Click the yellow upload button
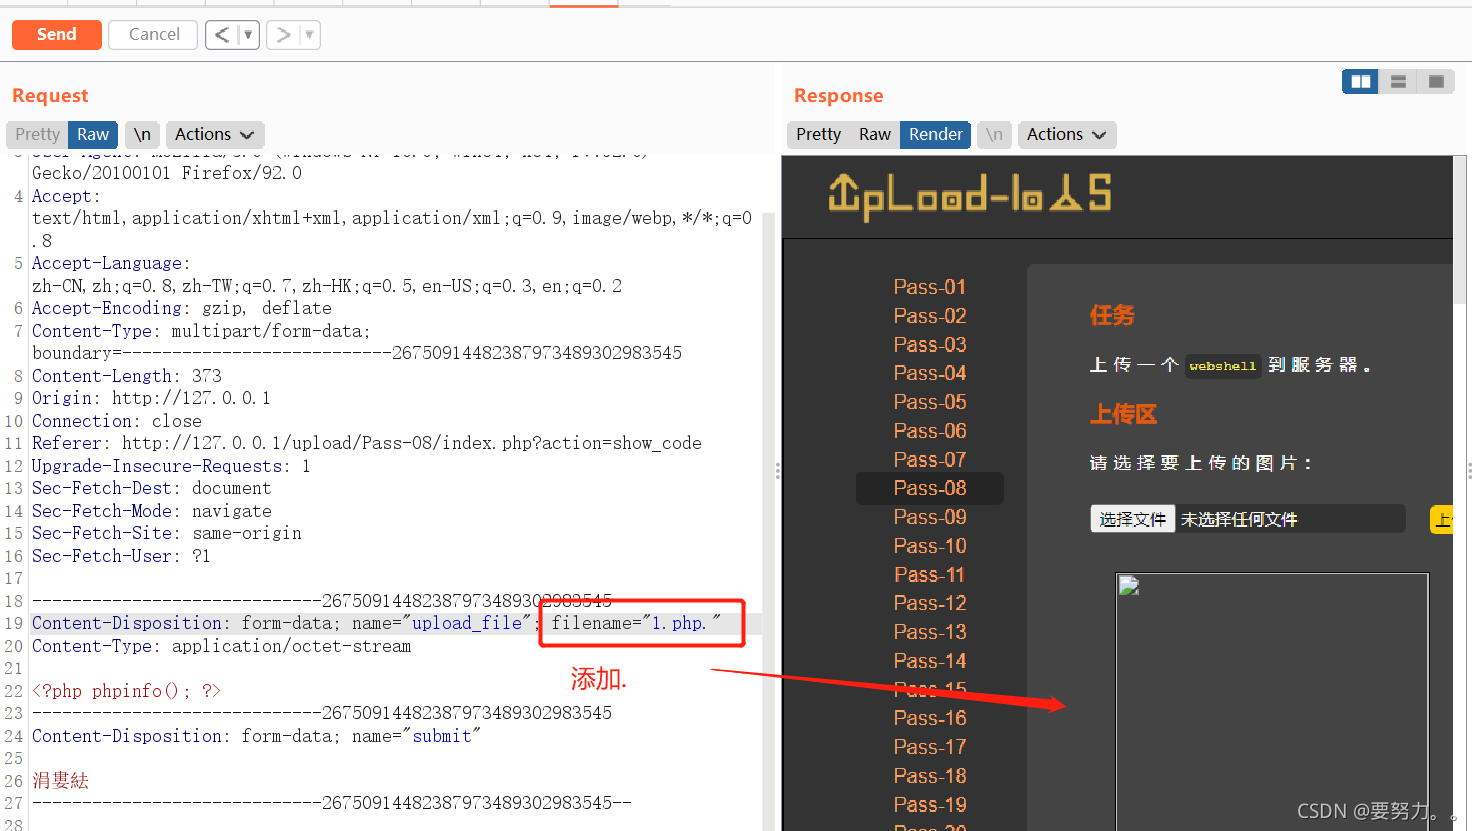 tap(1442, 519)
